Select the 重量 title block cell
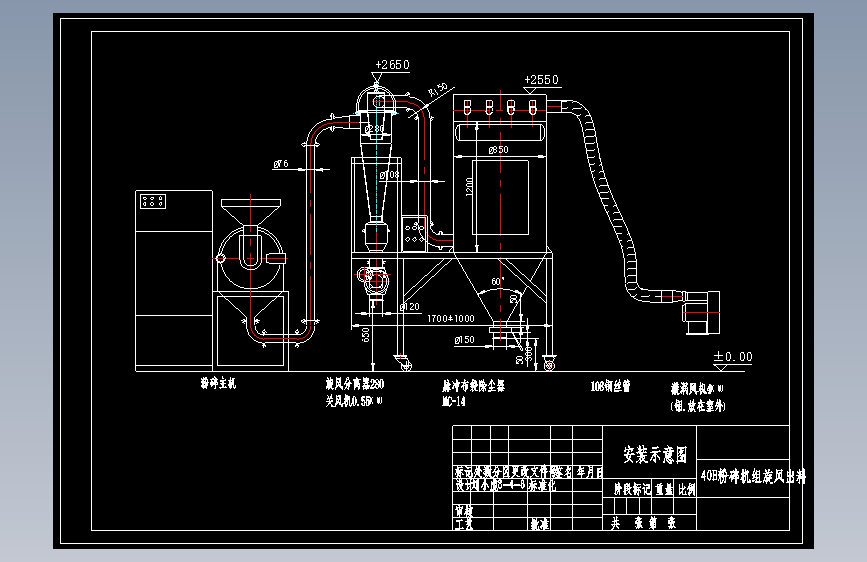 [x=664, y=489]
